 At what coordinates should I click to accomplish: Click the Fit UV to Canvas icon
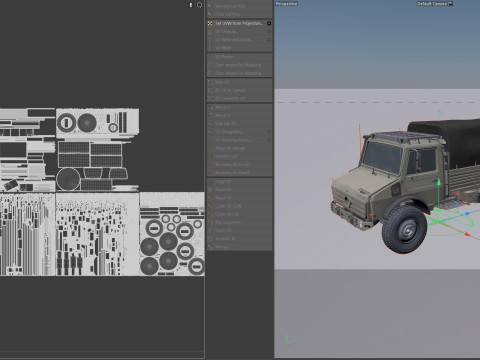210,90
